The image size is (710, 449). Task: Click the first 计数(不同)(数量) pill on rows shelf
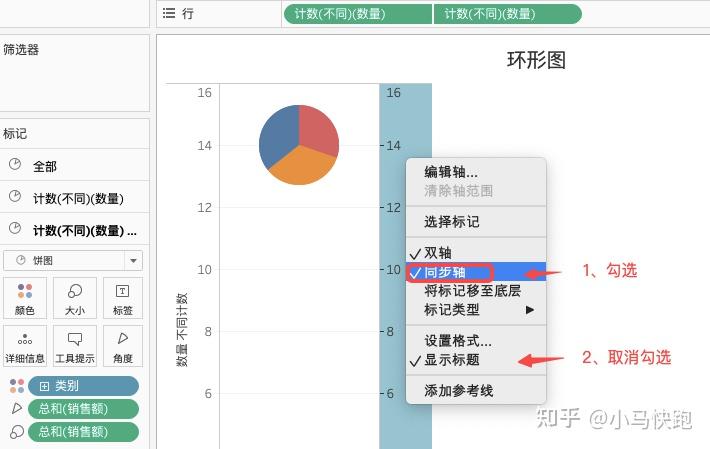point(358,14)
